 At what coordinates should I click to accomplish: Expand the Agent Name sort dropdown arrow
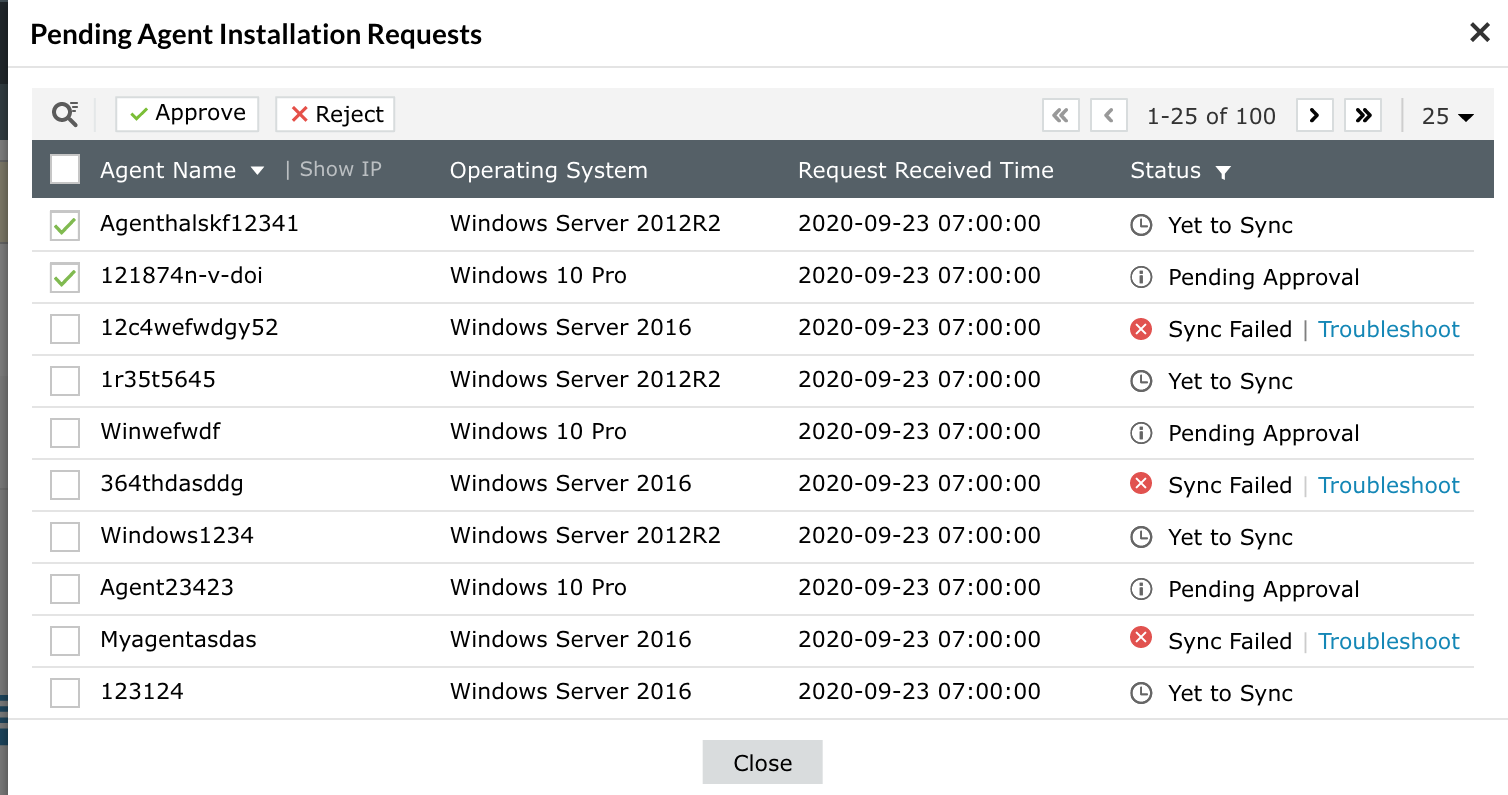257,171
